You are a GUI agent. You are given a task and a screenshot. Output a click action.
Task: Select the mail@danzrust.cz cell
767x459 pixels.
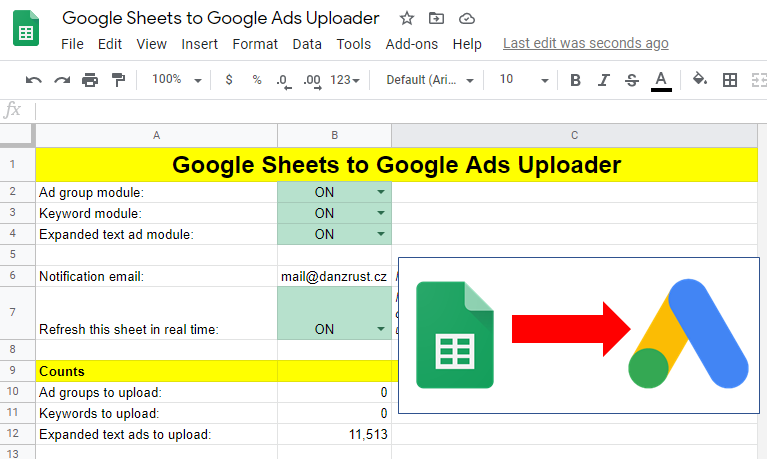[x=335, y=276]
